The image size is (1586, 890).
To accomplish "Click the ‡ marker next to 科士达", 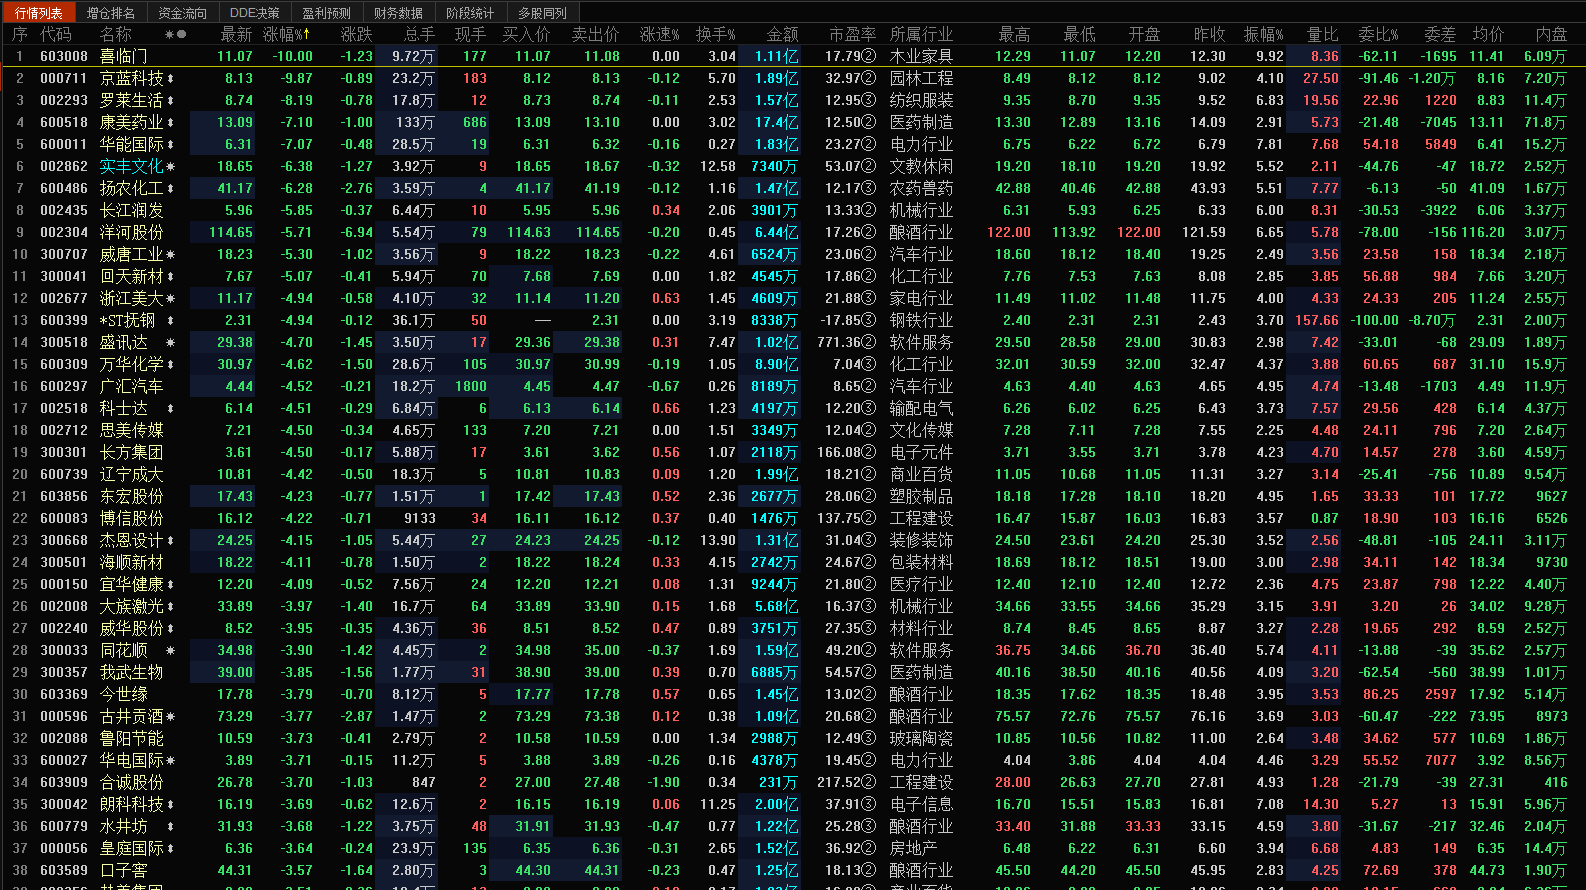I will (x=171, y=408).
